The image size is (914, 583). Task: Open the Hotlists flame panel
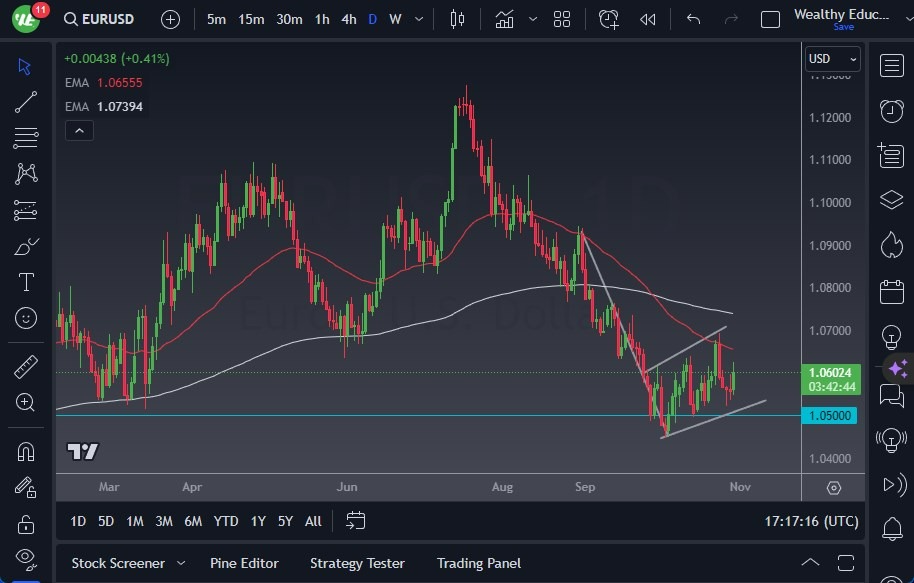891,245
